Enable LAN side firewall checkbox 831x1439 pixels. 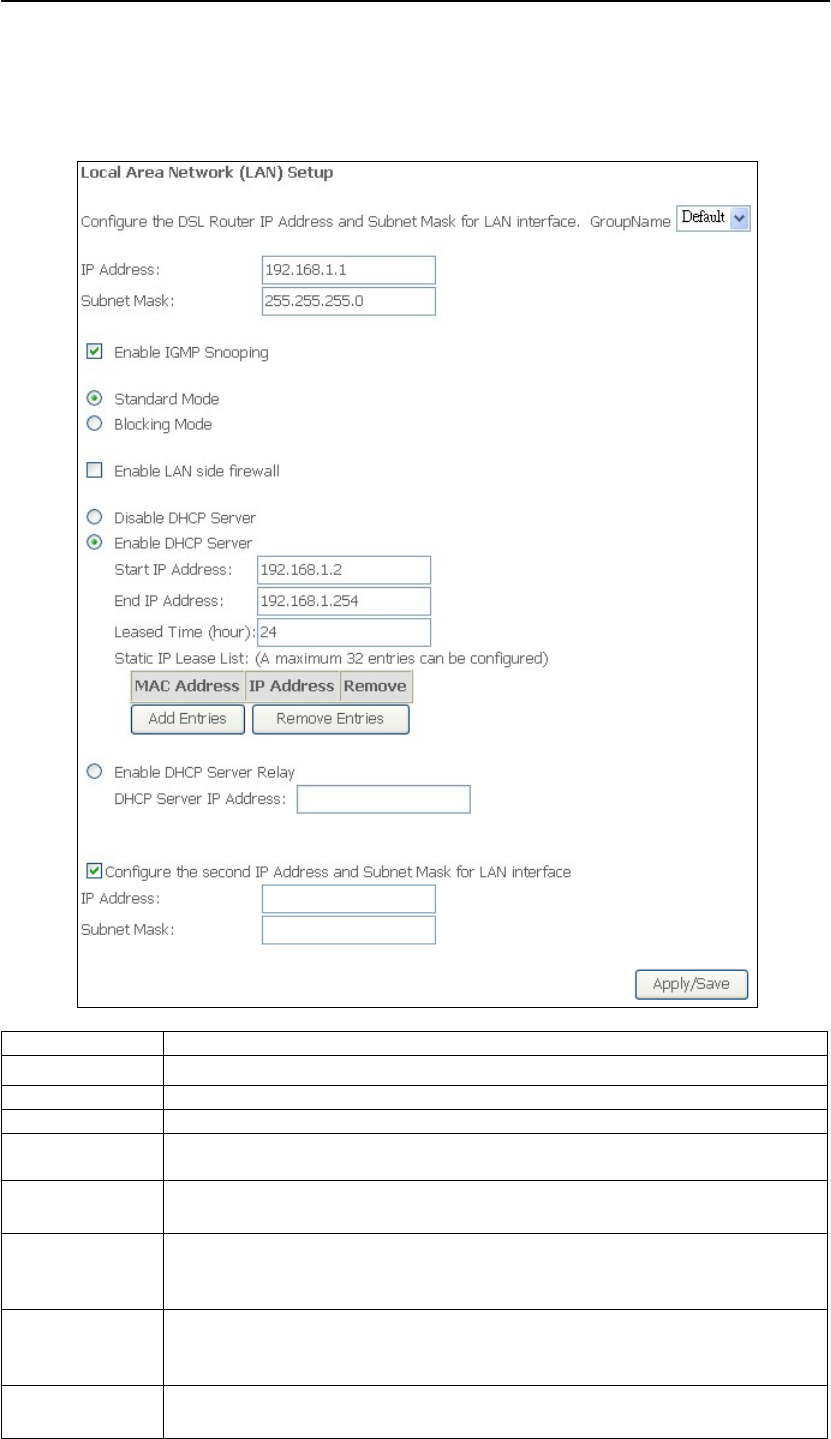coord(94,470)
